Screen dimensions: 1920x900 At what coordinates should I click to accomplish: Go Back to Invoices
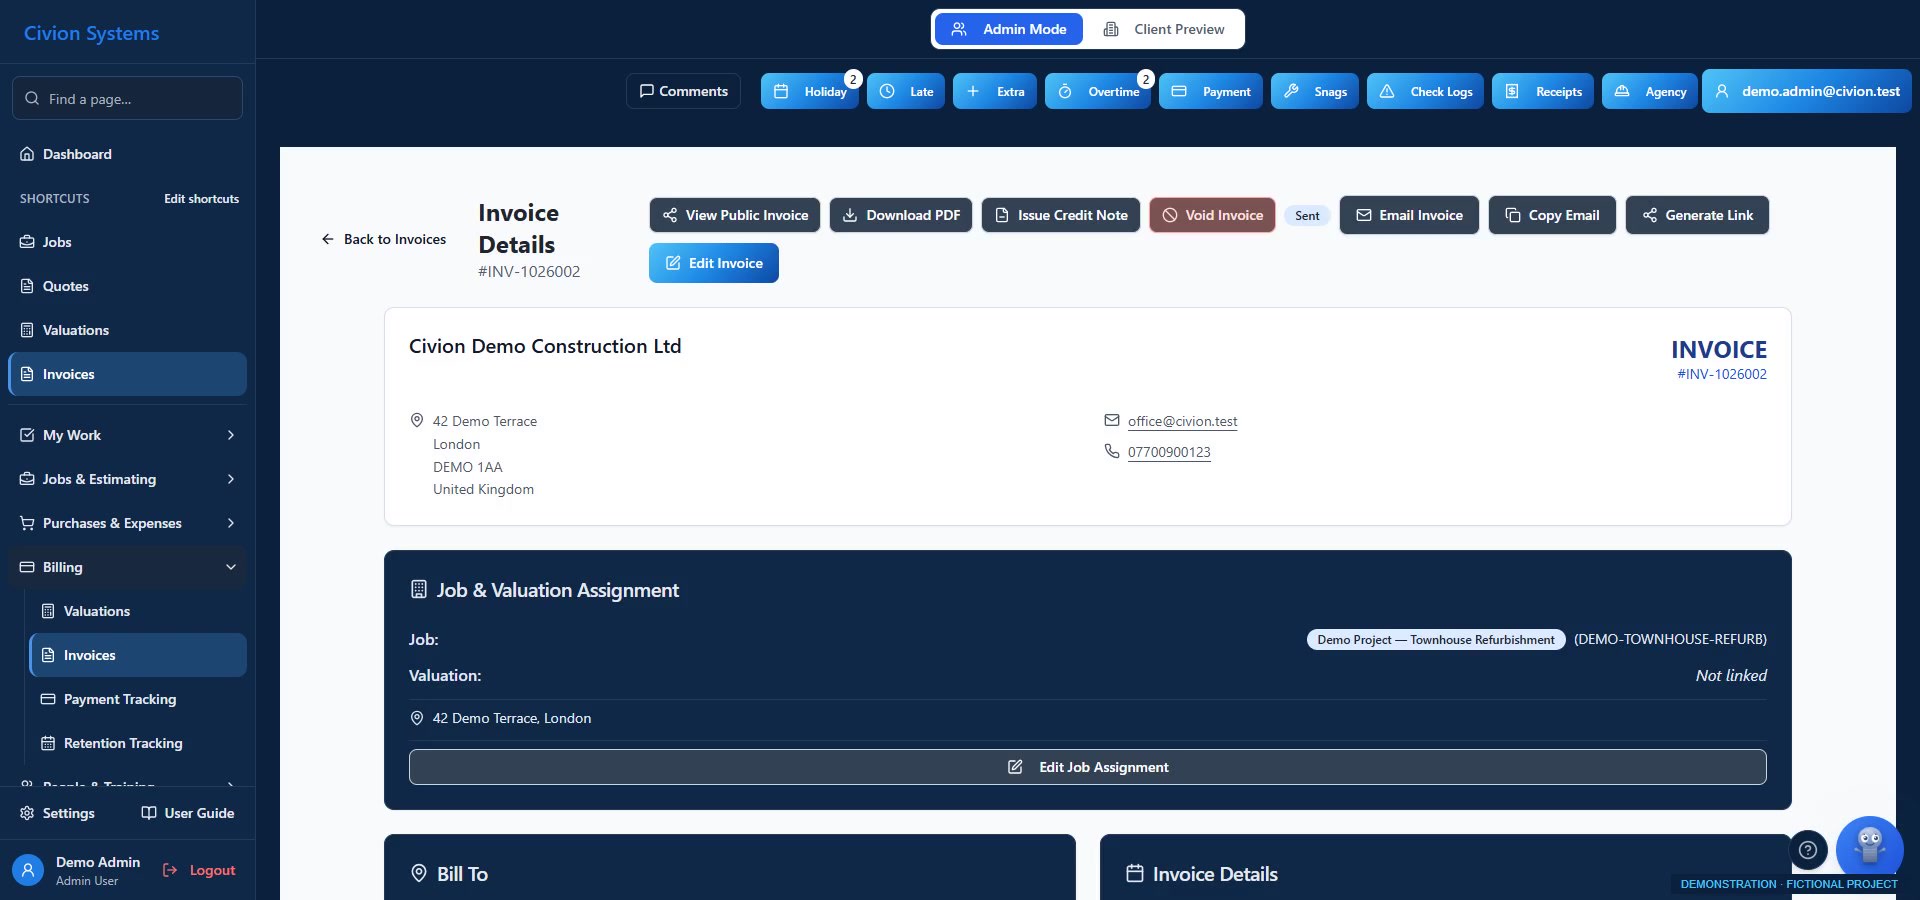(384, 239)
